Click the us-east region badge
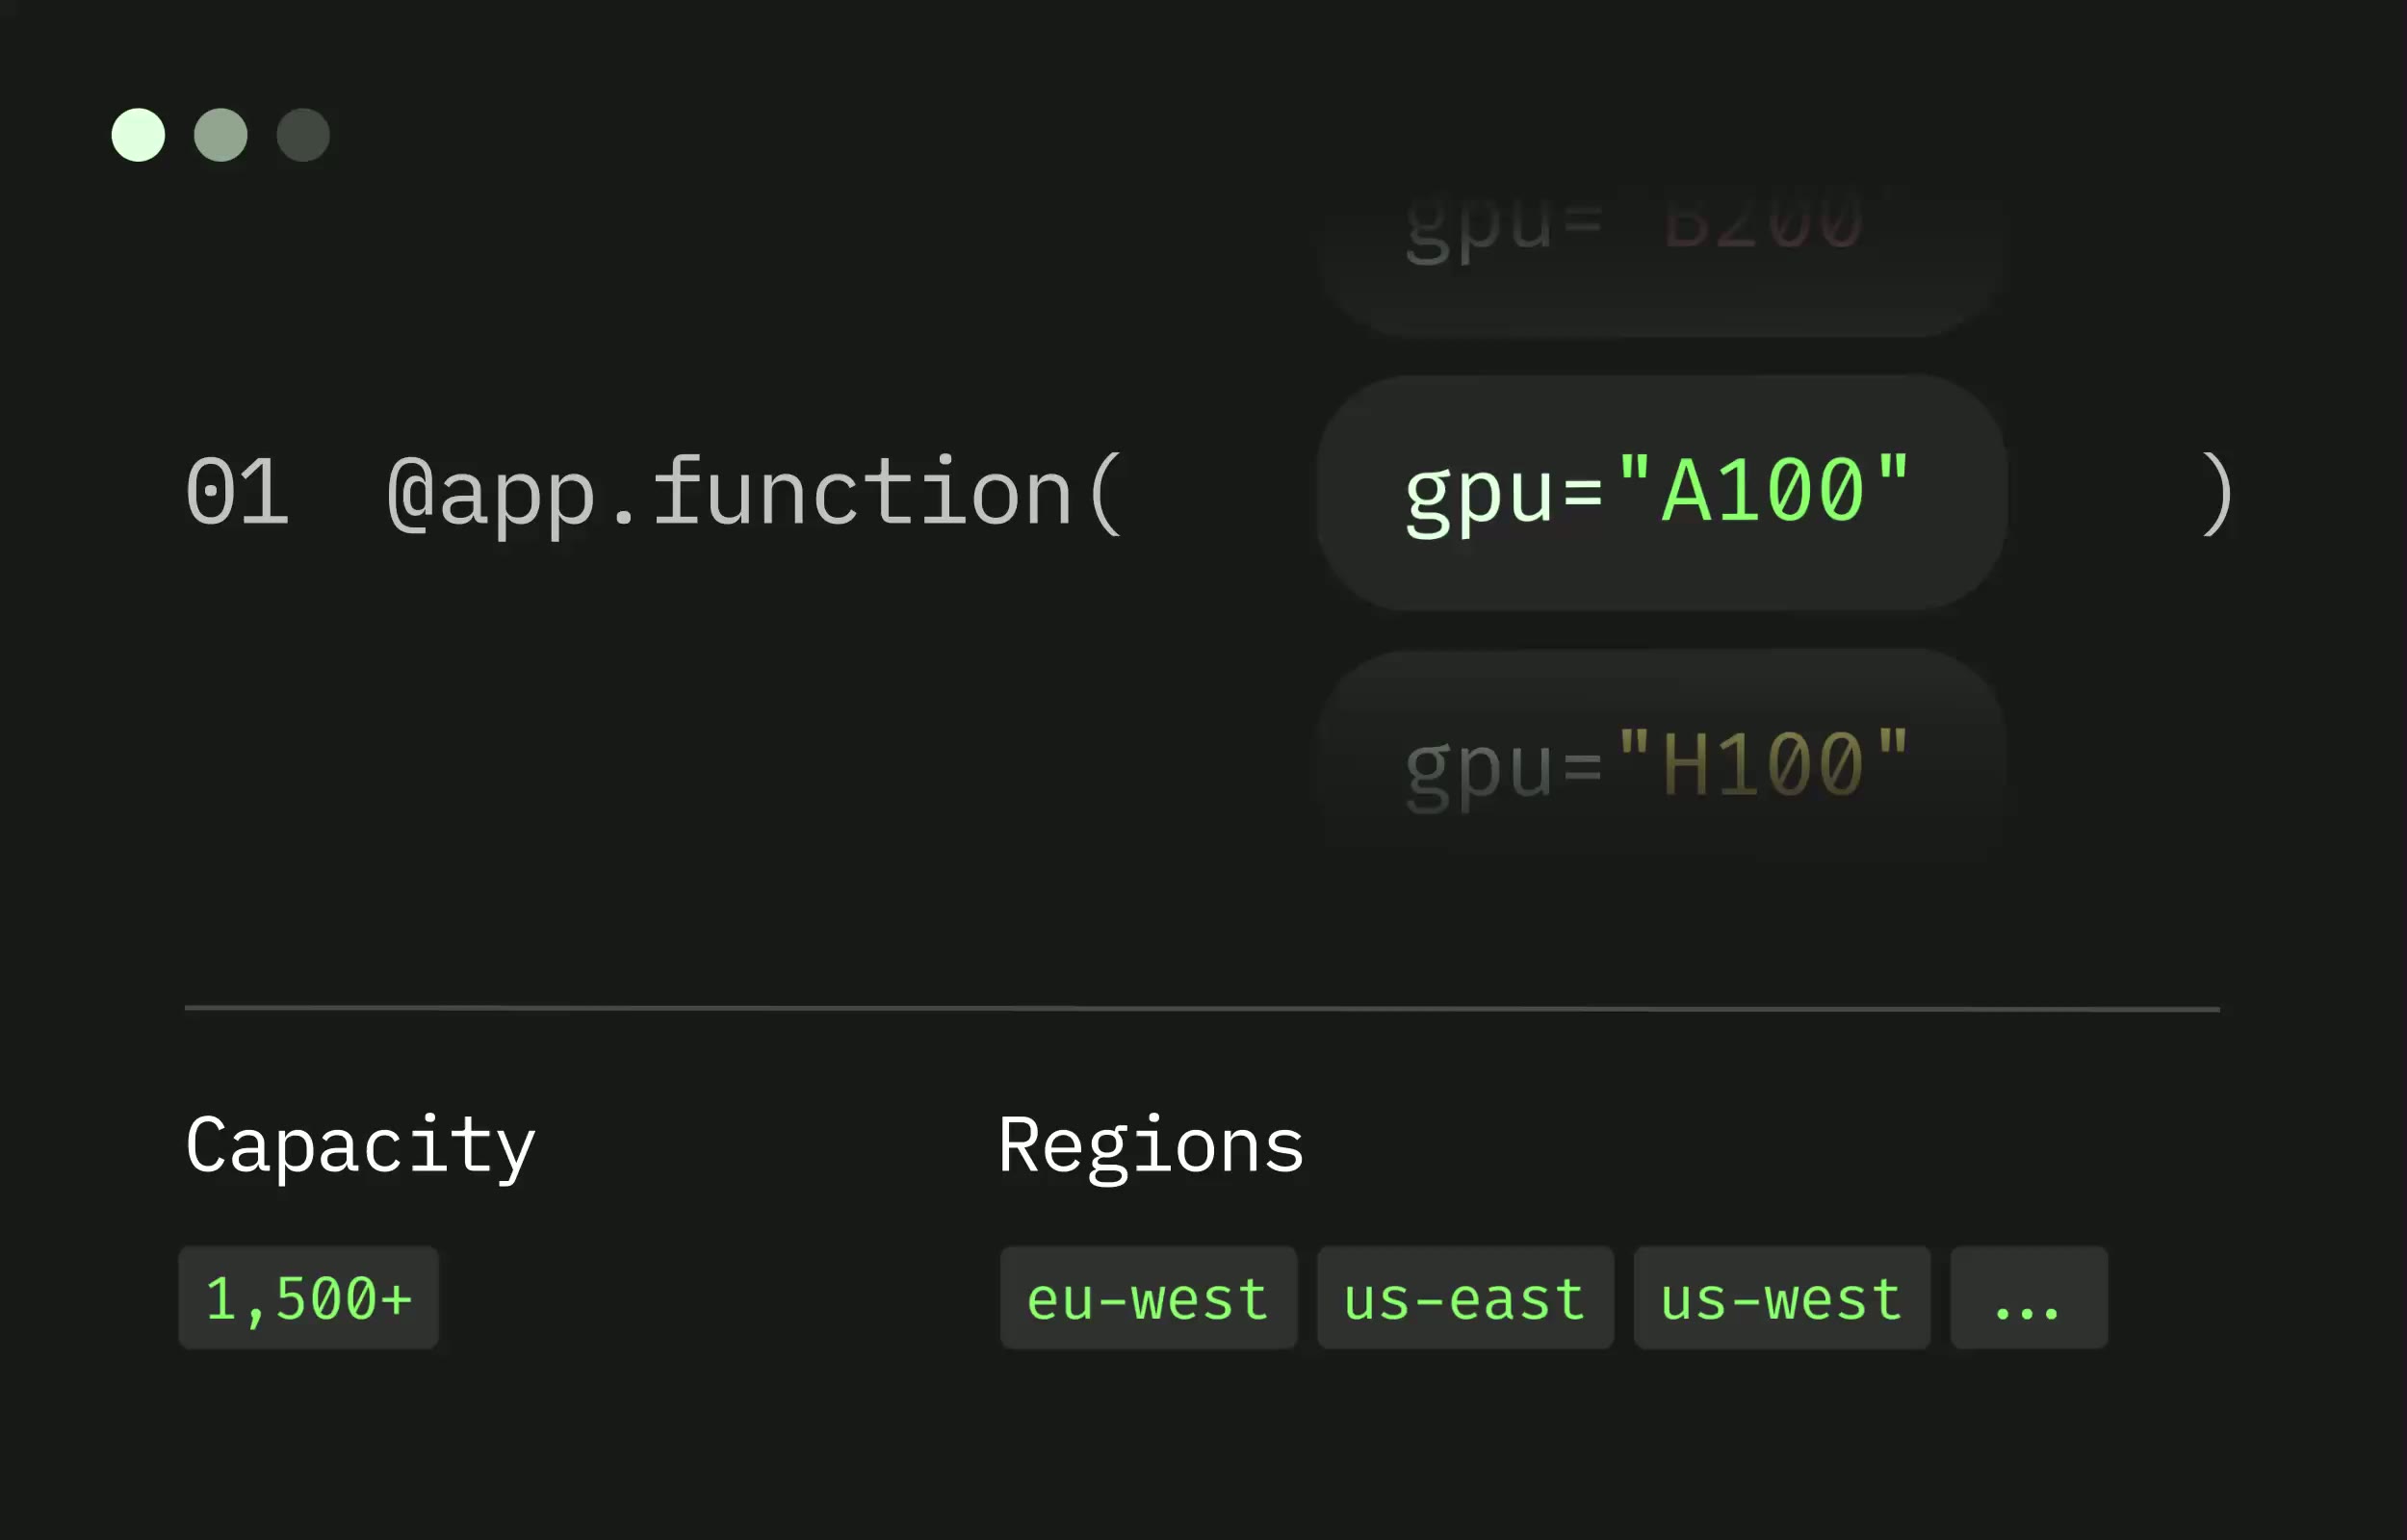Image resolution: width=2407 pixels, height=1540 pixels. [x=1464, y=1298]
